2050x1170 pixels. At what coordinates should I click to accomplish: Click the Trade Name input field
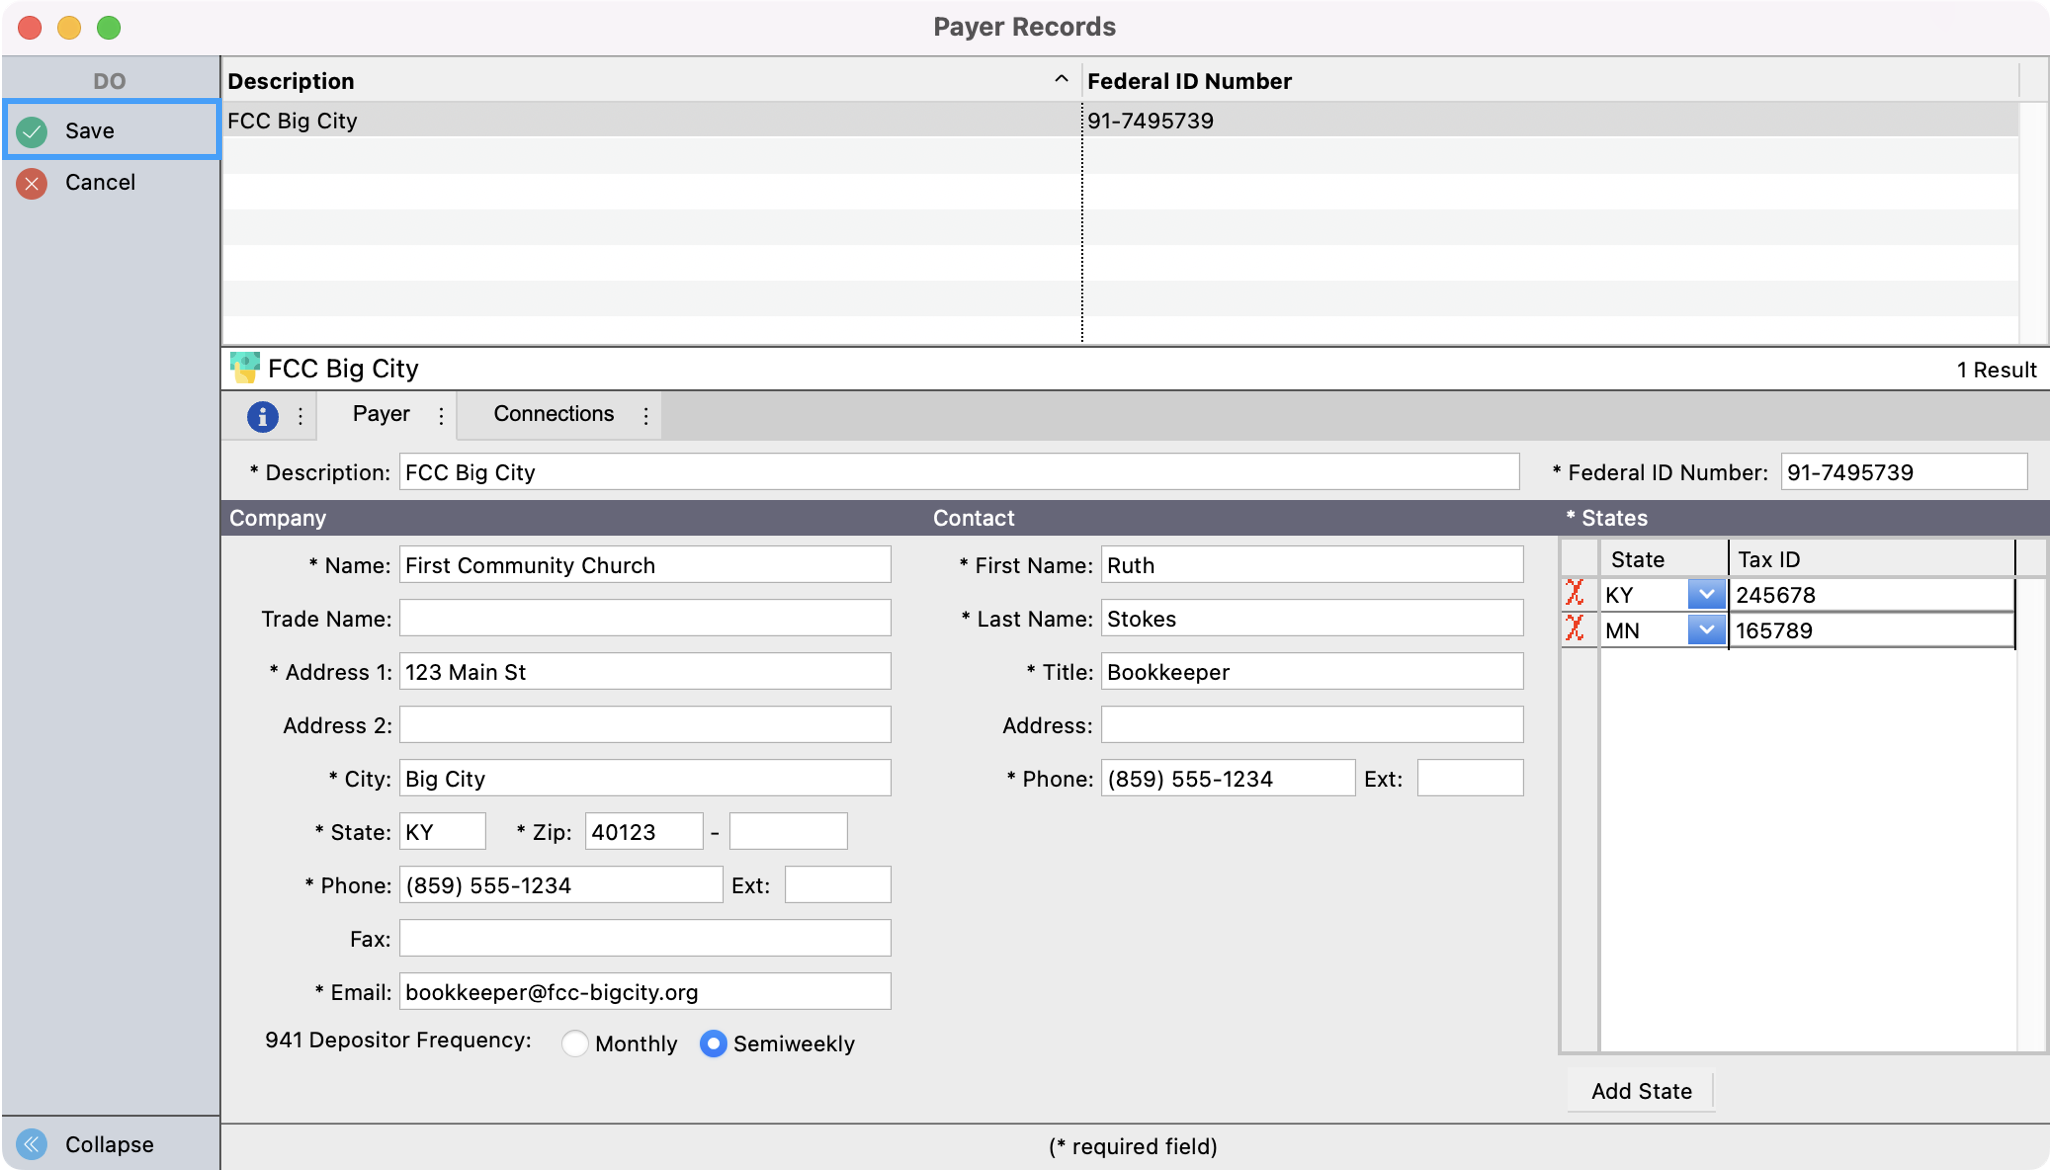coord(645,618)
